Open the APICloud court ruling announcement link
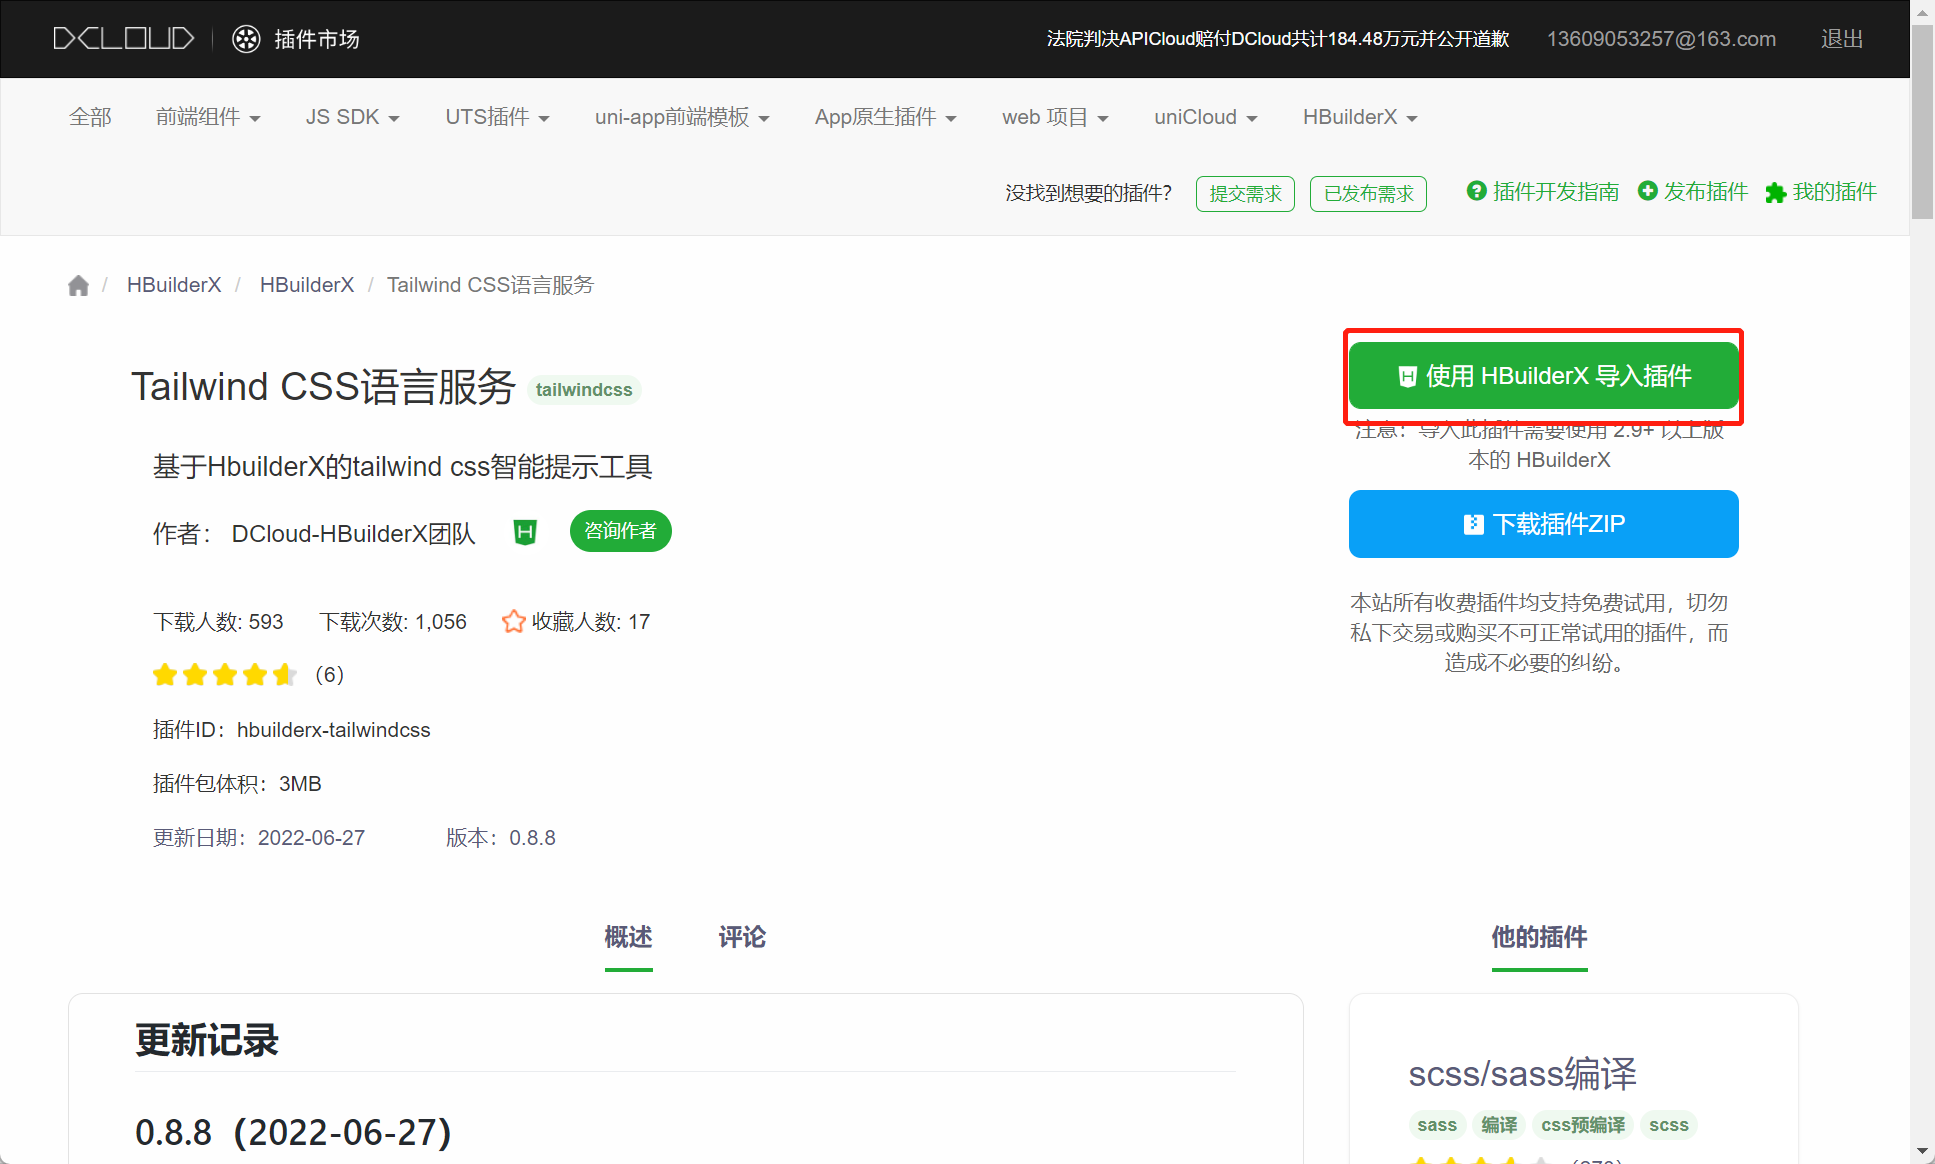Image resolution: width=1935 pixels, height=1164 pixels. (x=1278, y=39)
